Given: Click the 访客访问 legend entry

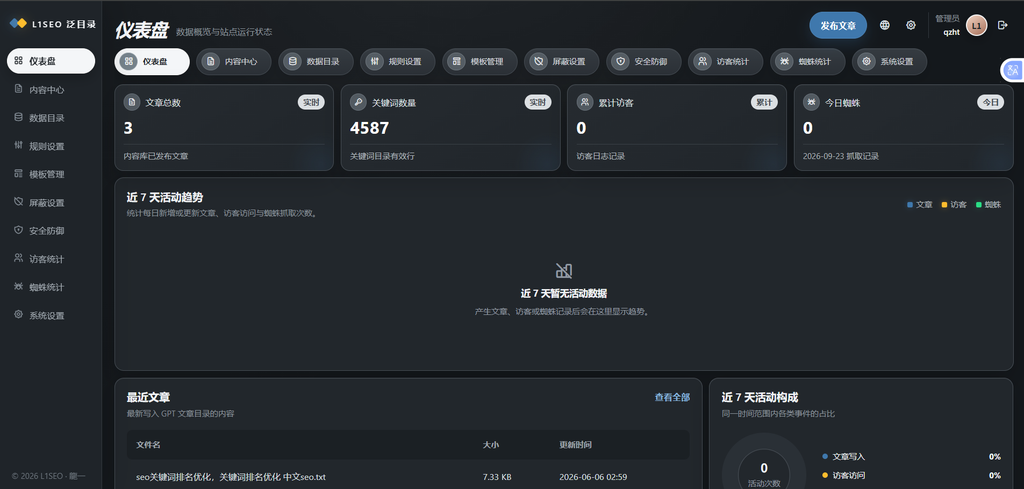Looking at the screenshot, I should click(912, 475).
